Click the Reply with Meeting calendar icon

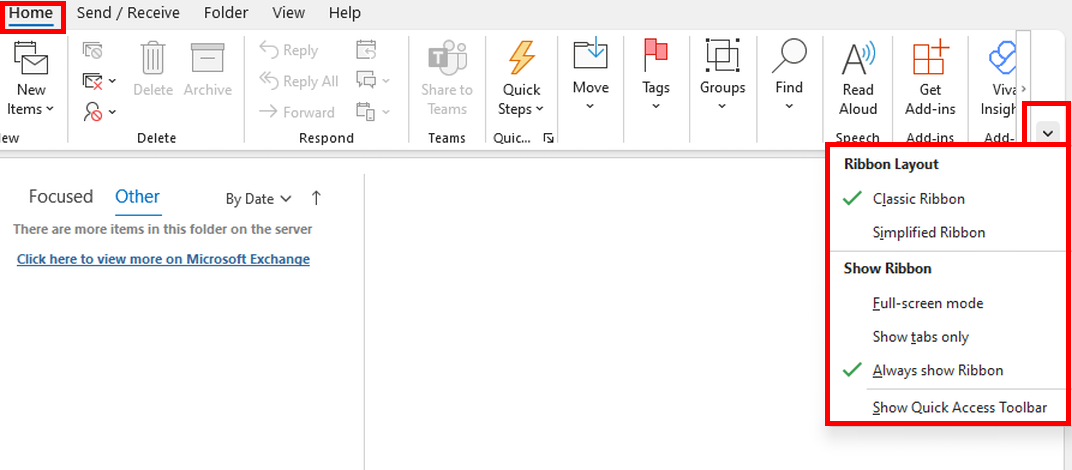tap(366, 50)
